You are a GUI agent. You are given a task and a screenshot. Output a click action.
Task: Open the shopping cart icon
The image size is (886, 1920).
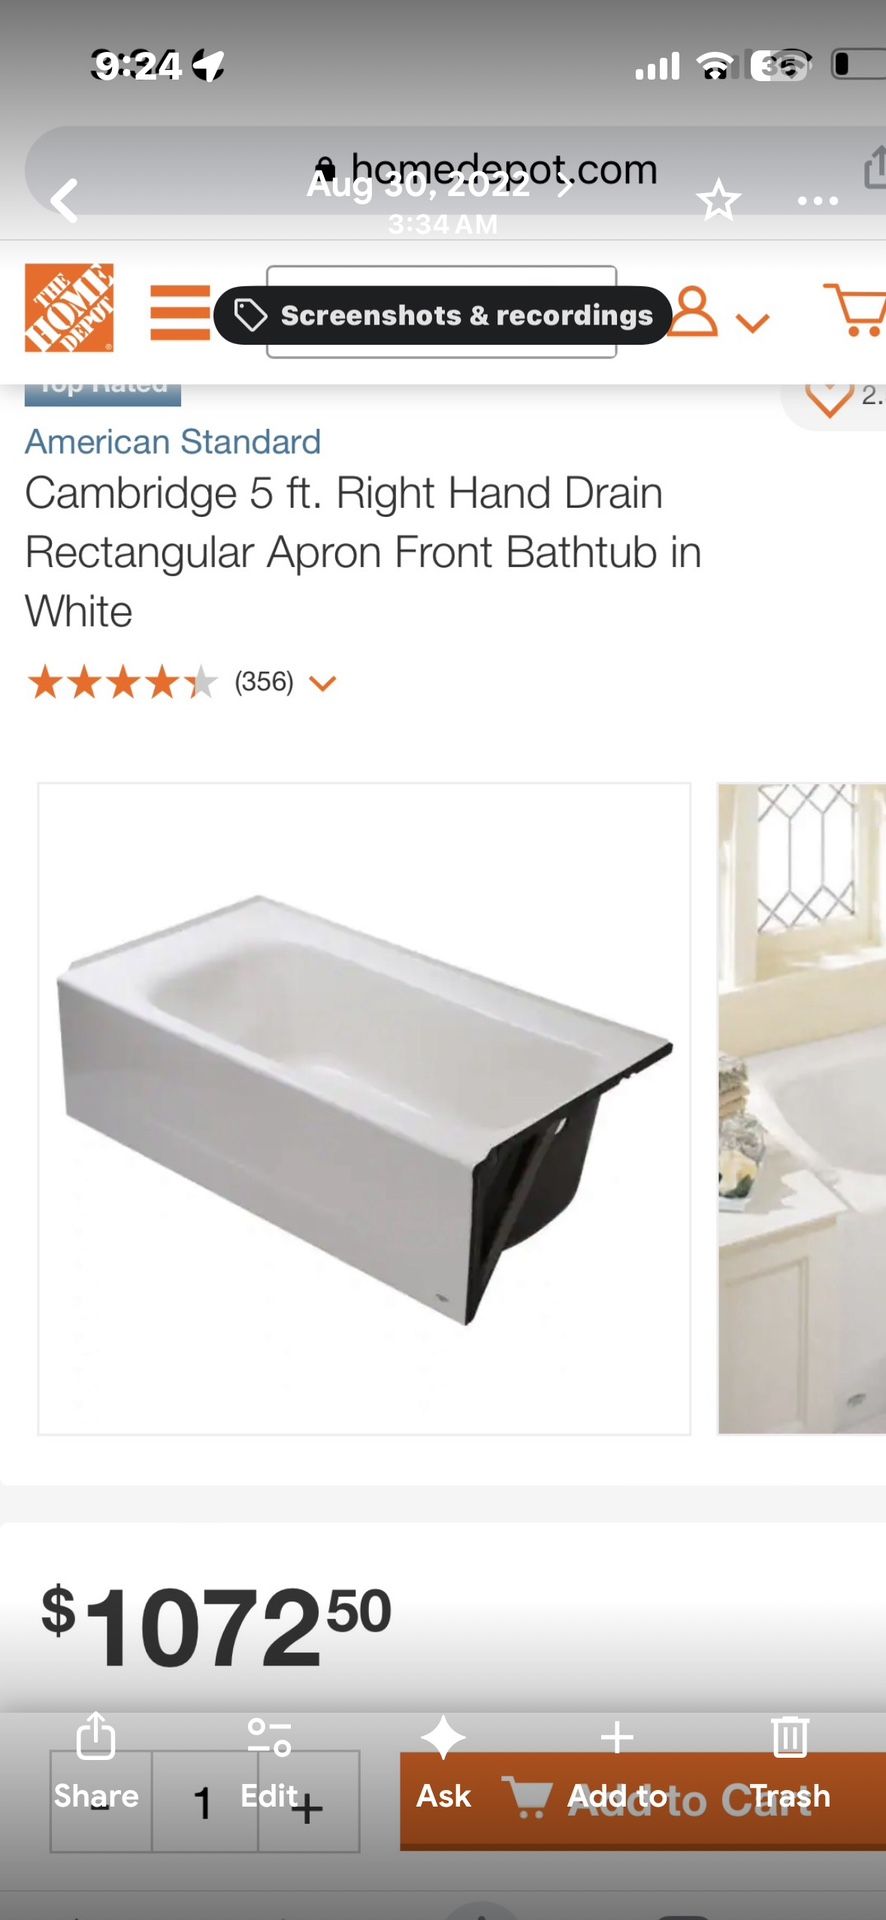[x=855, y=310]
